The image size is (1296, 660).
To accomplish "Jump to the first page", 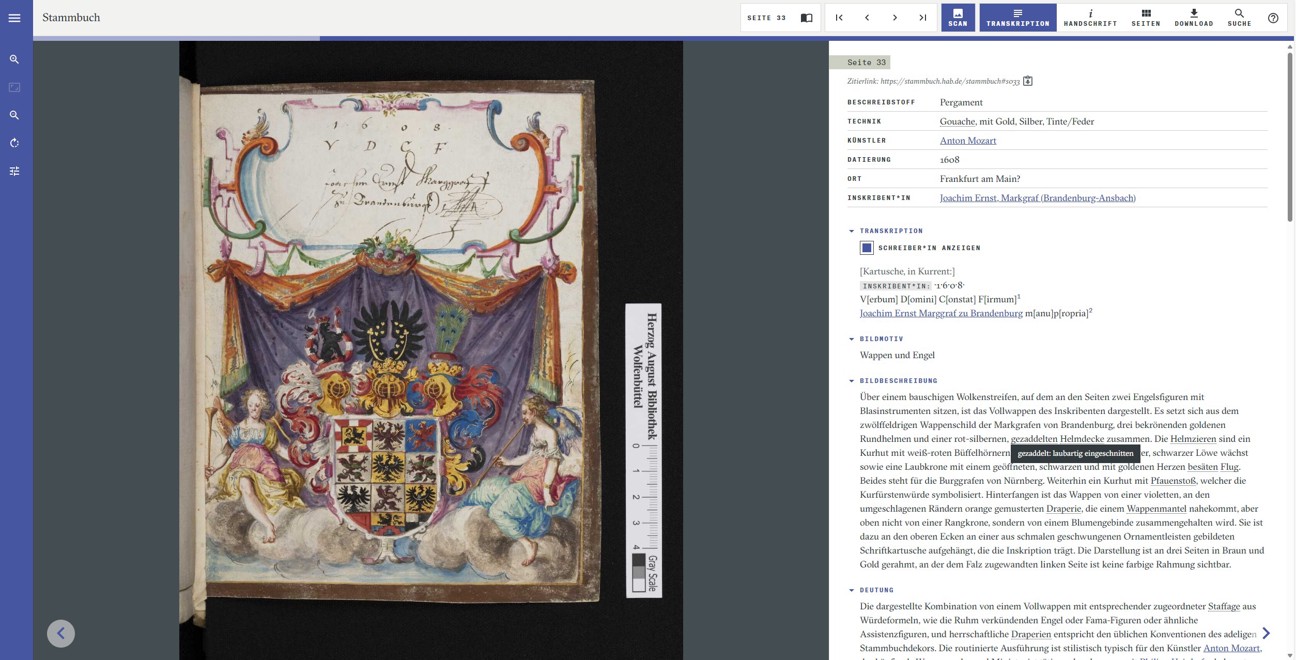I will point(839,18).
